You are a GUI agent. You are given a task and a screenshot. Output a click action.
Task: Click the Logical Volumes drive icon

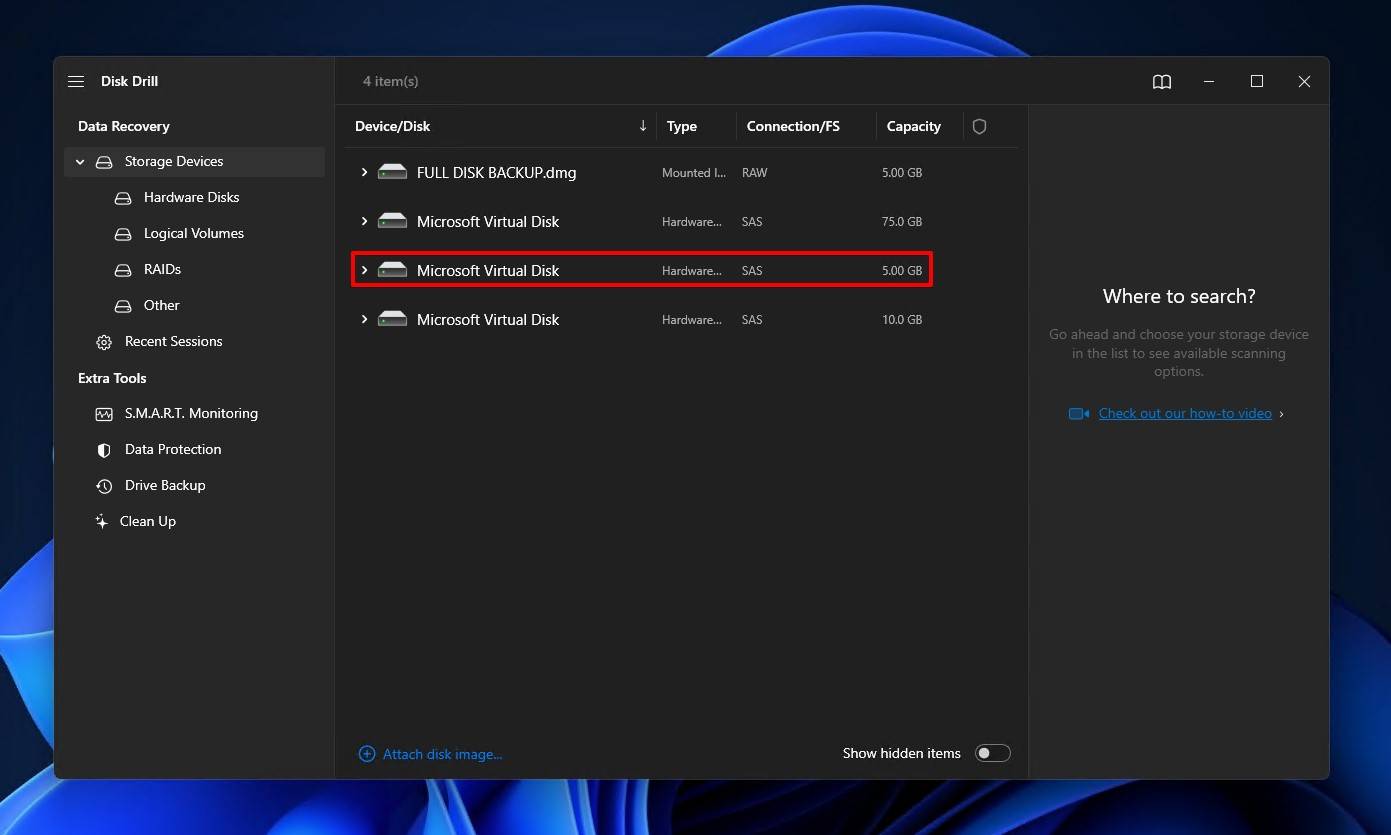pyautogui.click(x=123, y=234)
